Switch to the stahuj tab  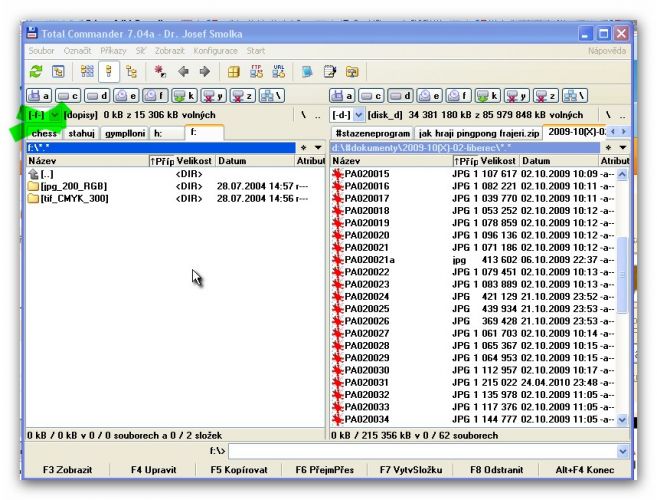coord(81,133)
